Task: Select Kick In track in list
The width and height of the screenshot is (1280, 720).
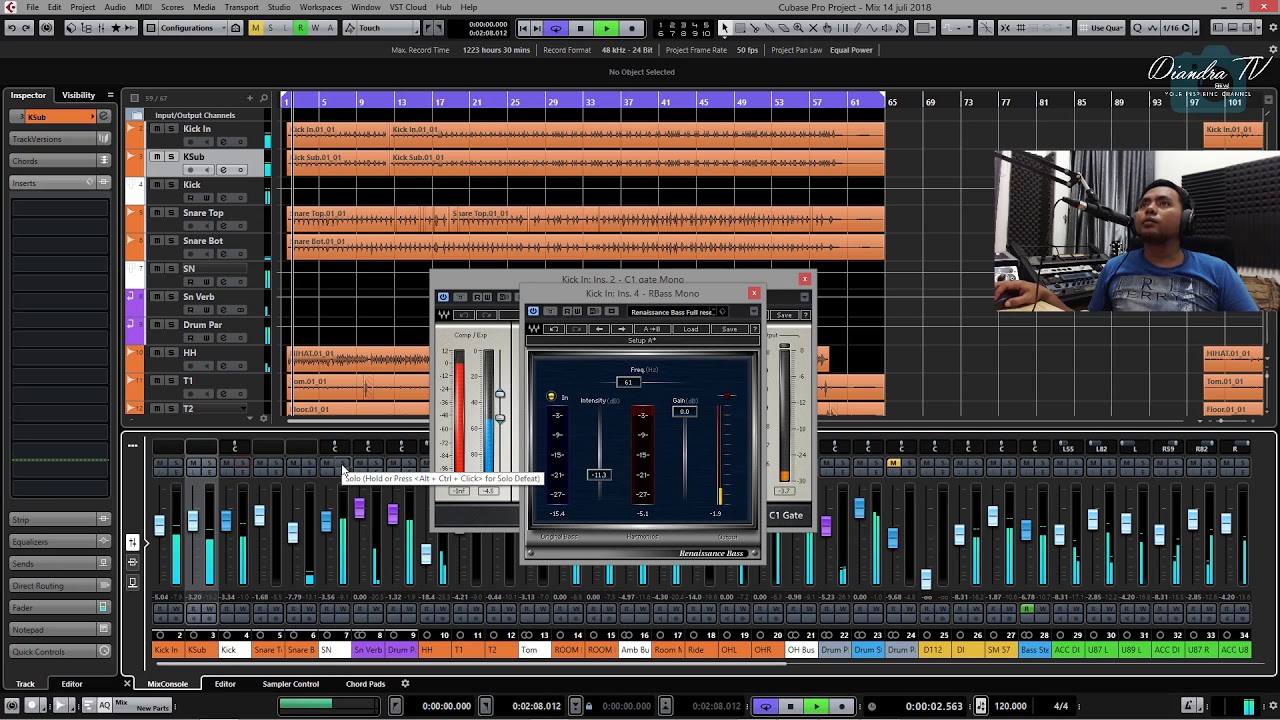Action: click(197, 129)
